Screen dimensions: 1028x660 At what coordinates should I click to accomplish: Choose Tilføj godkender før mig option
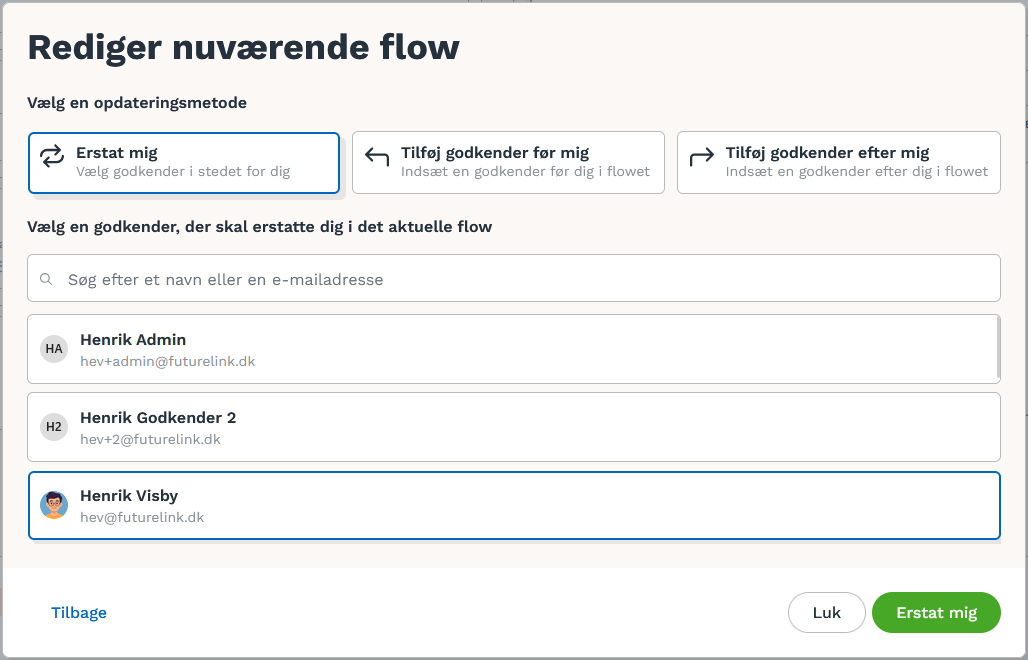pyautogui.click(x=508, y=163)
